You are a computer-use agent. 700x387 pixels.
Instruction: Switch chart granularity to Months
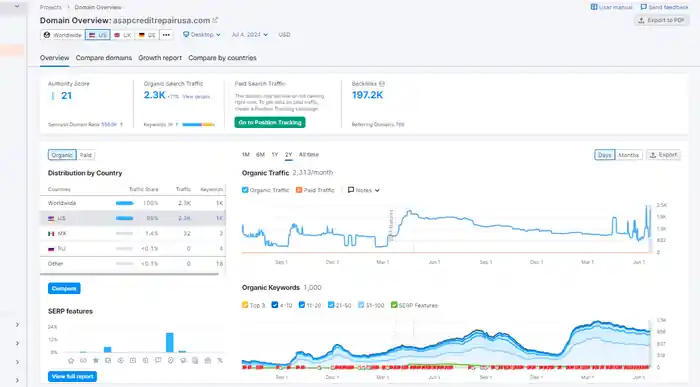pyautogui.click(x=629, y=155)
